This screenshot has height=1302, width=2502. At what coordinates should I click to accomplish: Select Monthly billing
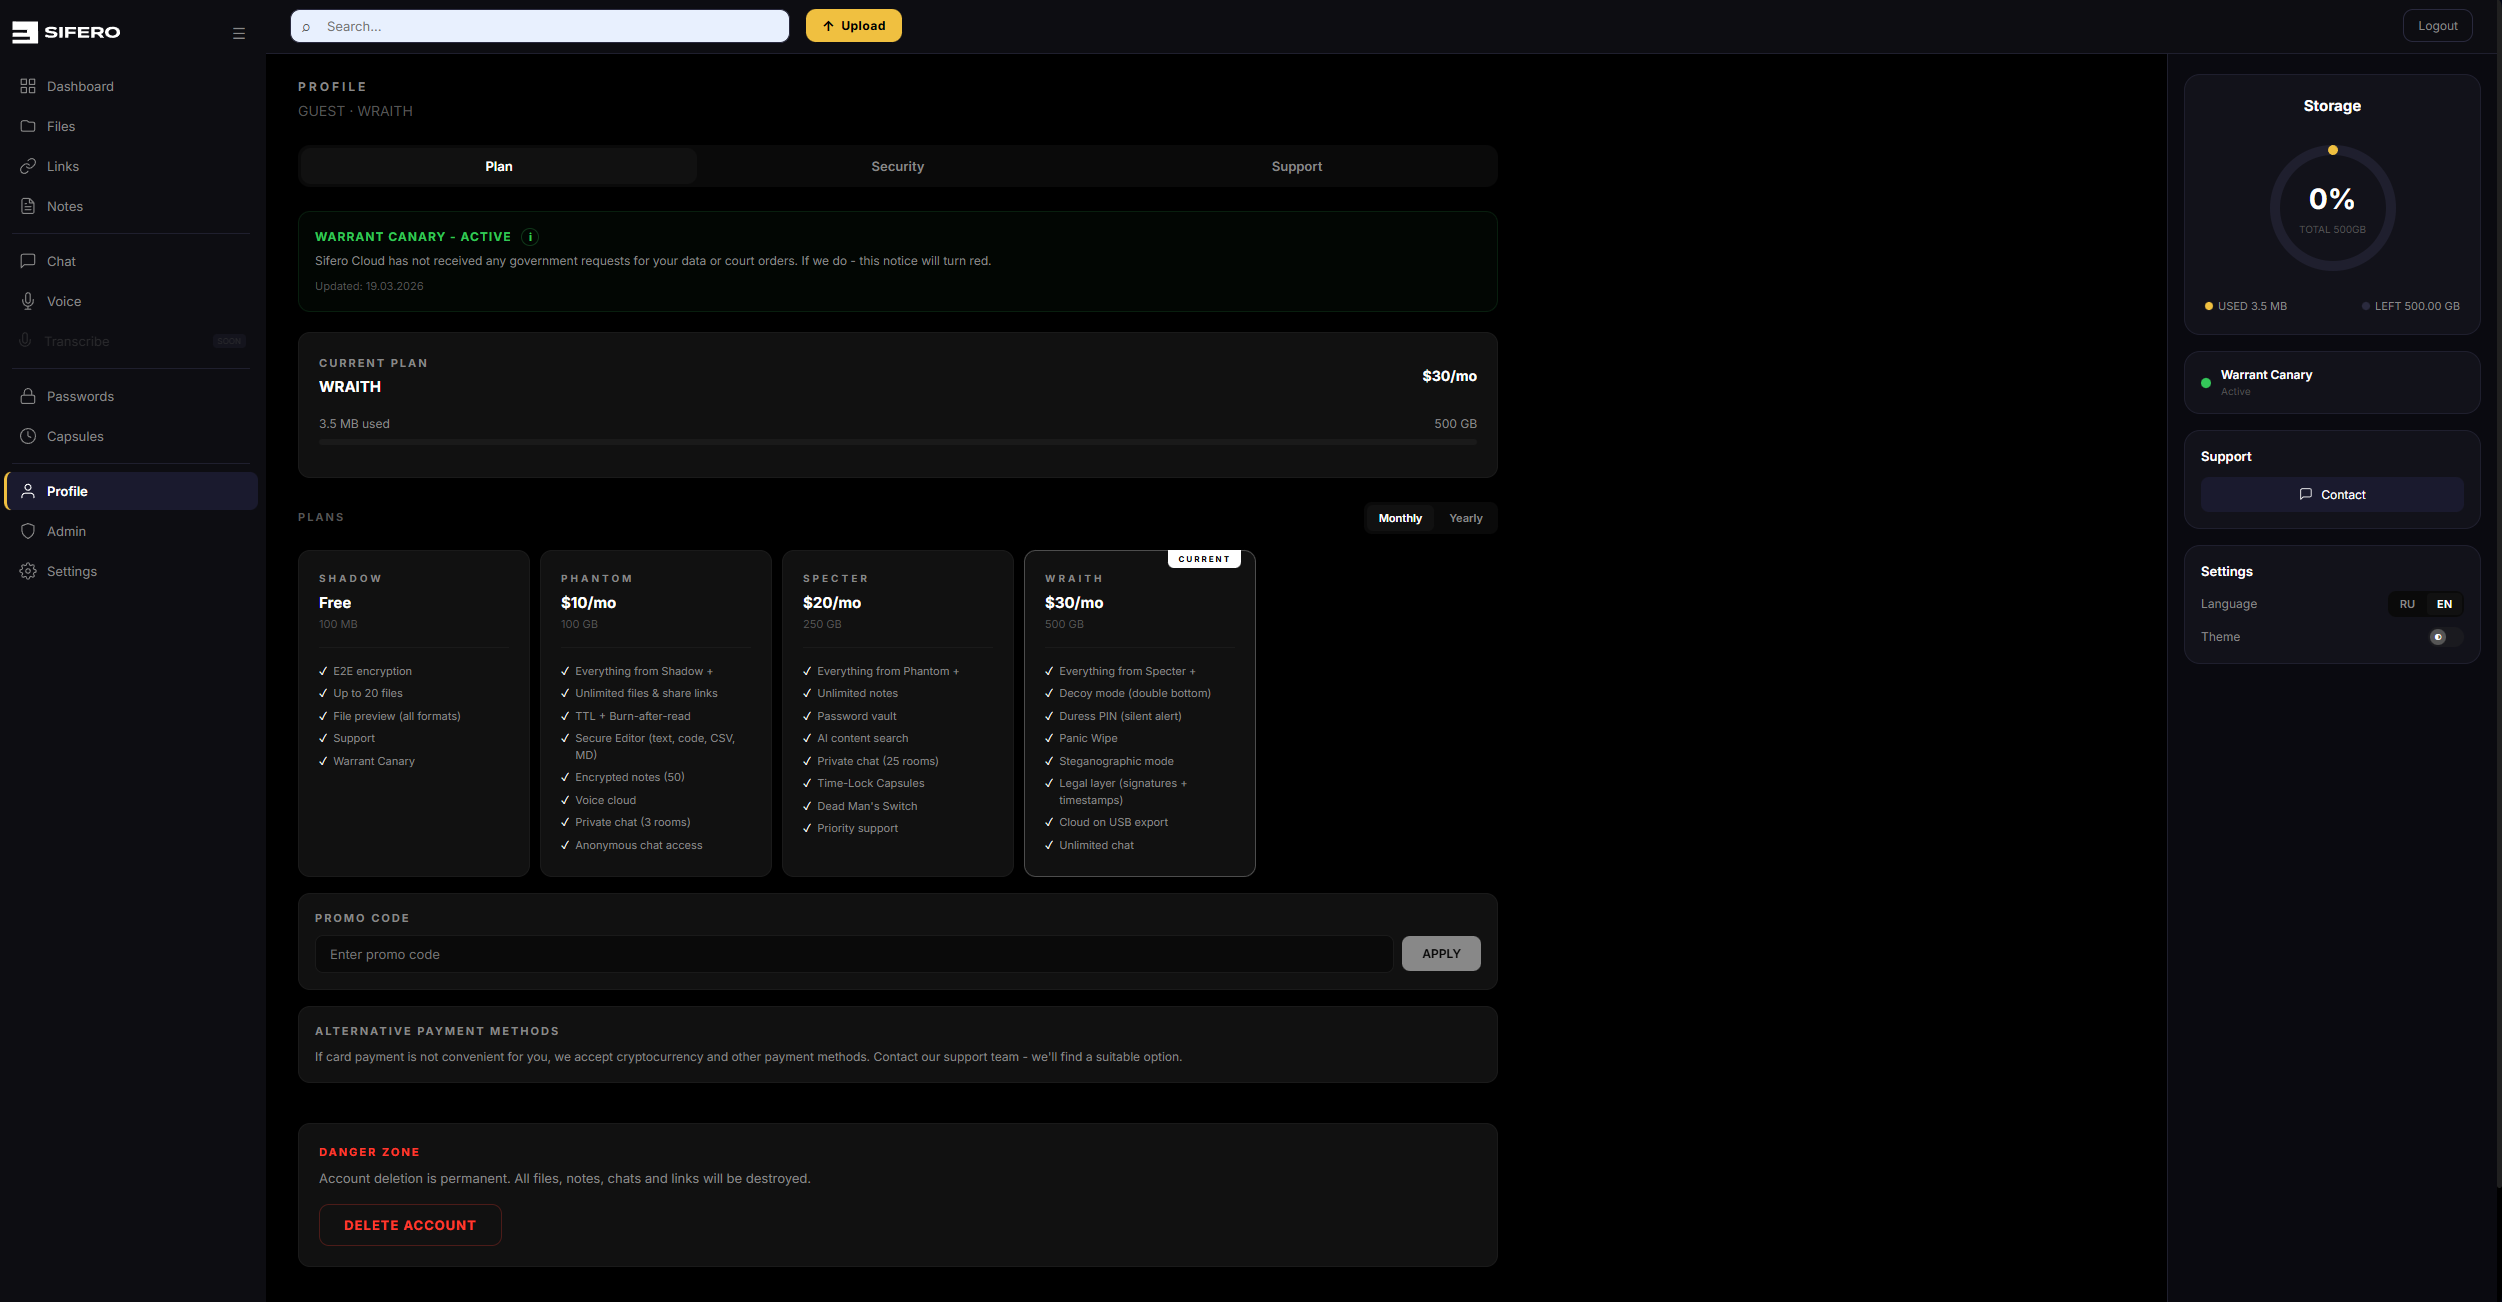point(1399,518)
